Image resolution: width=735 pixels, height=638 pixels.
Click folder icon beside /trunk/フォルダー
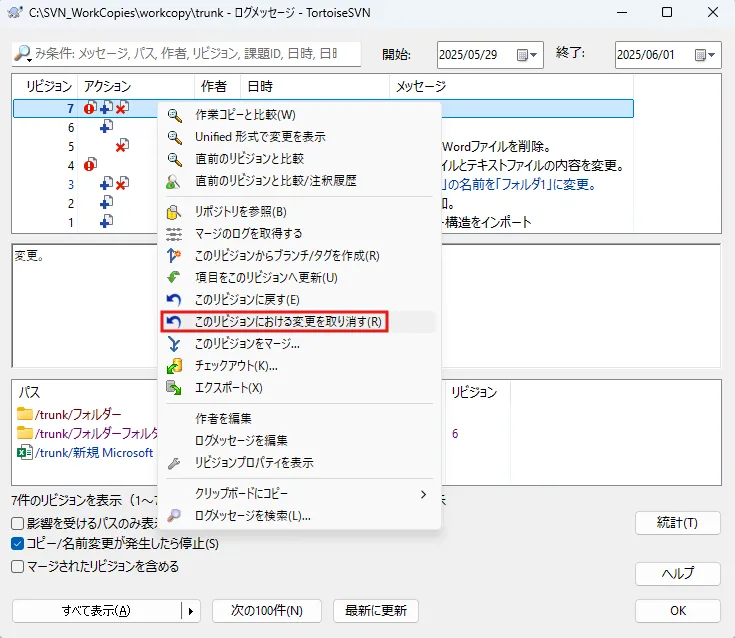pyautogui.click(x=24, y=414)
